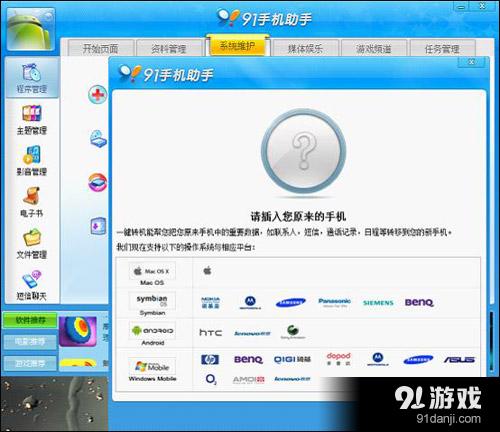Click the Sony Ericsson brand logo

point(293,332)
